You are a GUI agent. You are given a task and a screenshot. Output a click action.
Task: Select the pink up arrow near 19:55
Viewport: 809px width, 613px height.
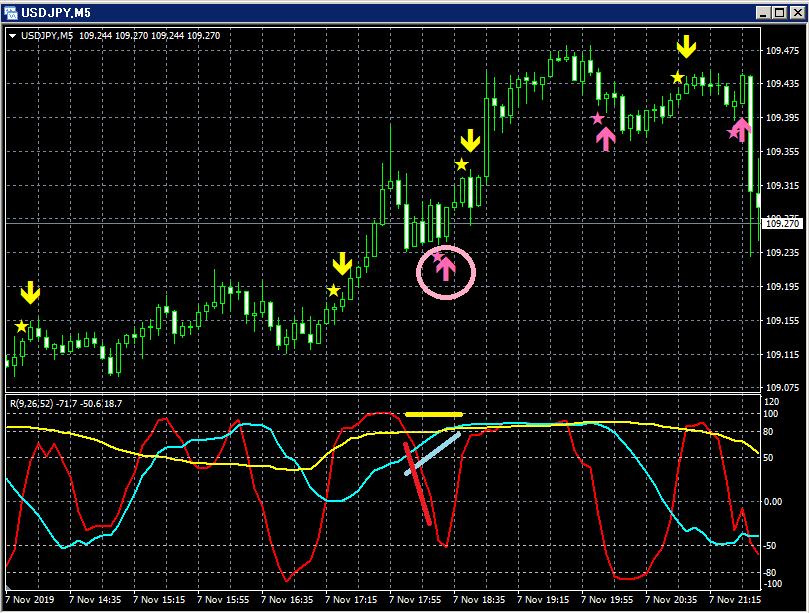pos(606,139)
